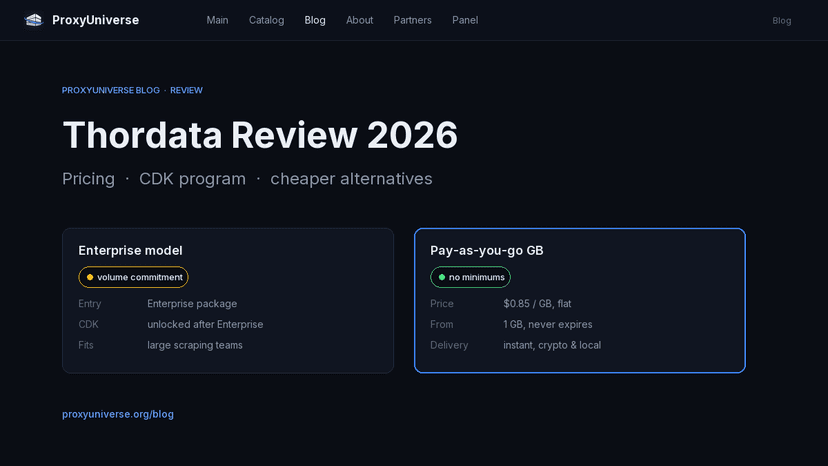The height and width of the screenshot is (466, 828).
Task: Click the Thordata Review 2026 title
Action: tap(260, 135)
